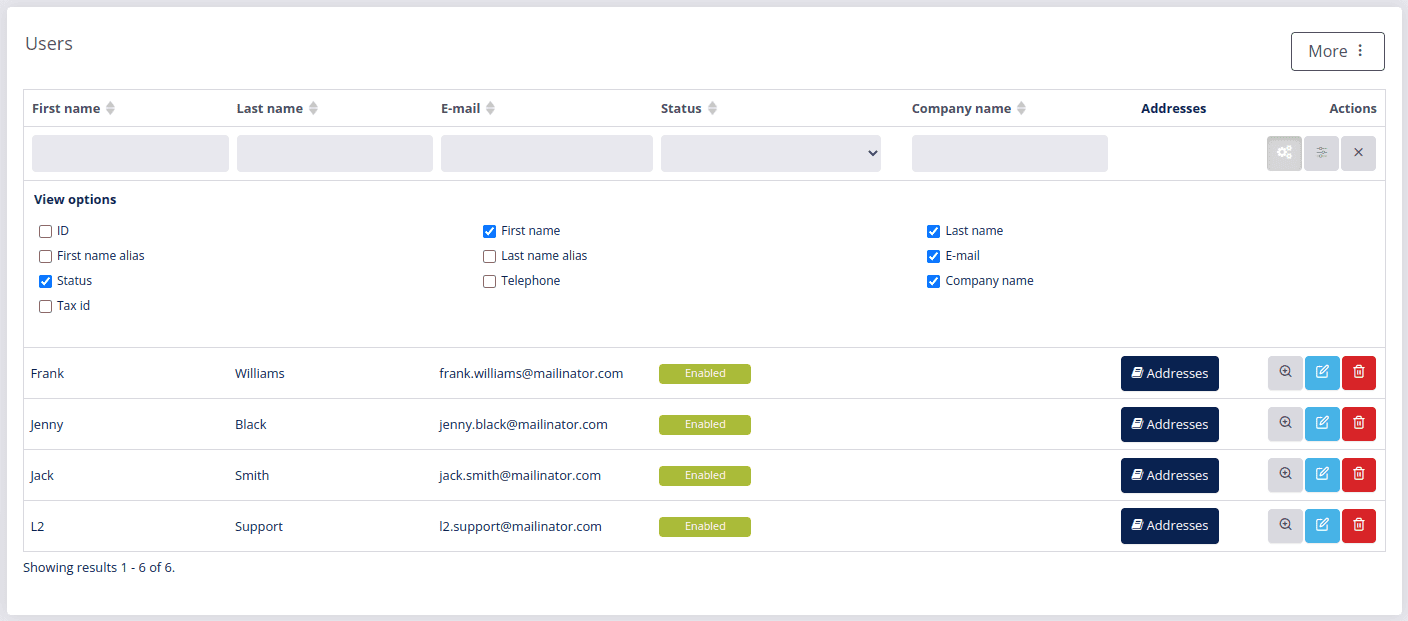Edit L2 Support user record
The width and height of the screenshot is (1408, 621).
pos(1322,526)
